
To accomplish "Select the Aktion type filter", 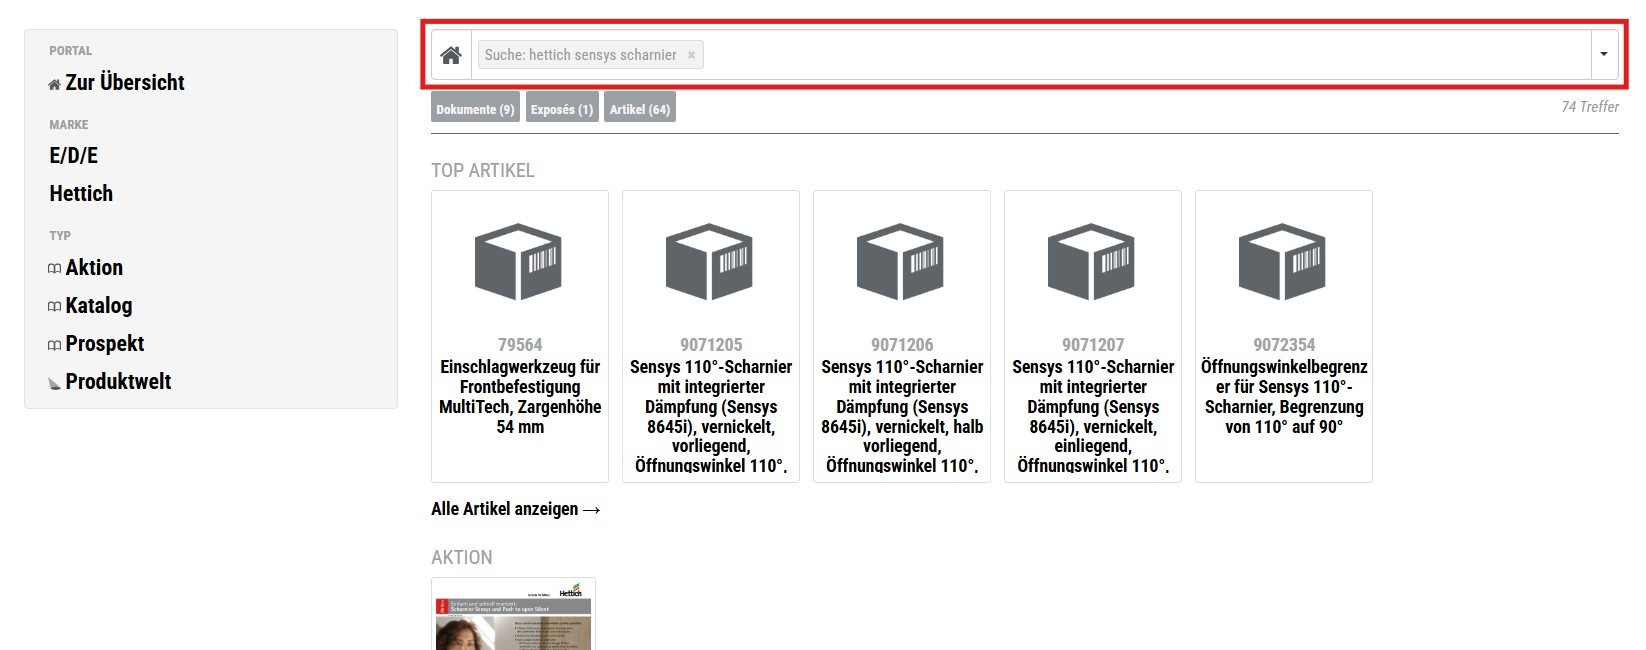I will [x=94, y=268].
